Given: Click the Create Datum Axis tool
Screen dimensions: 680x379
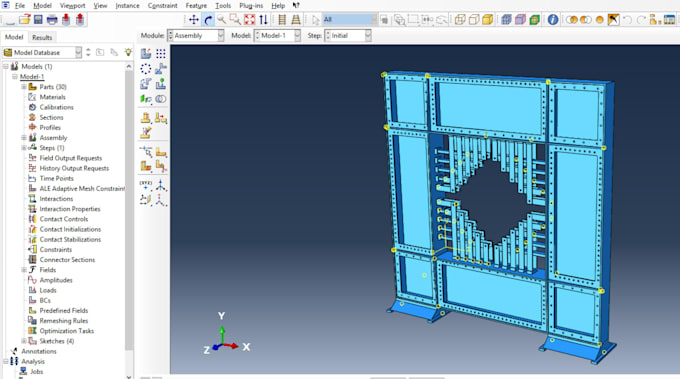Looking at the screenshot, I should (x=161, y=185).
